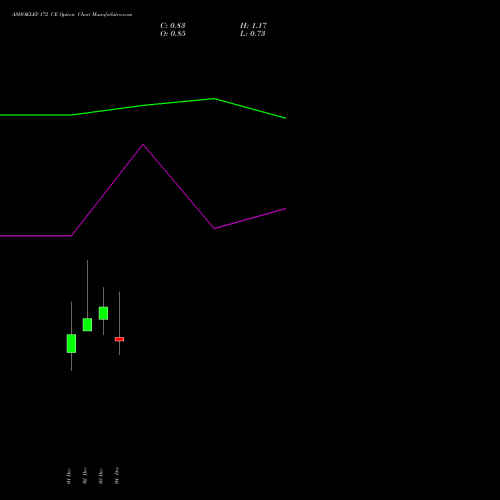The image size is (500, 500).
Task: Click the "04 Dec" date axis label
Action: pos(117,476)
